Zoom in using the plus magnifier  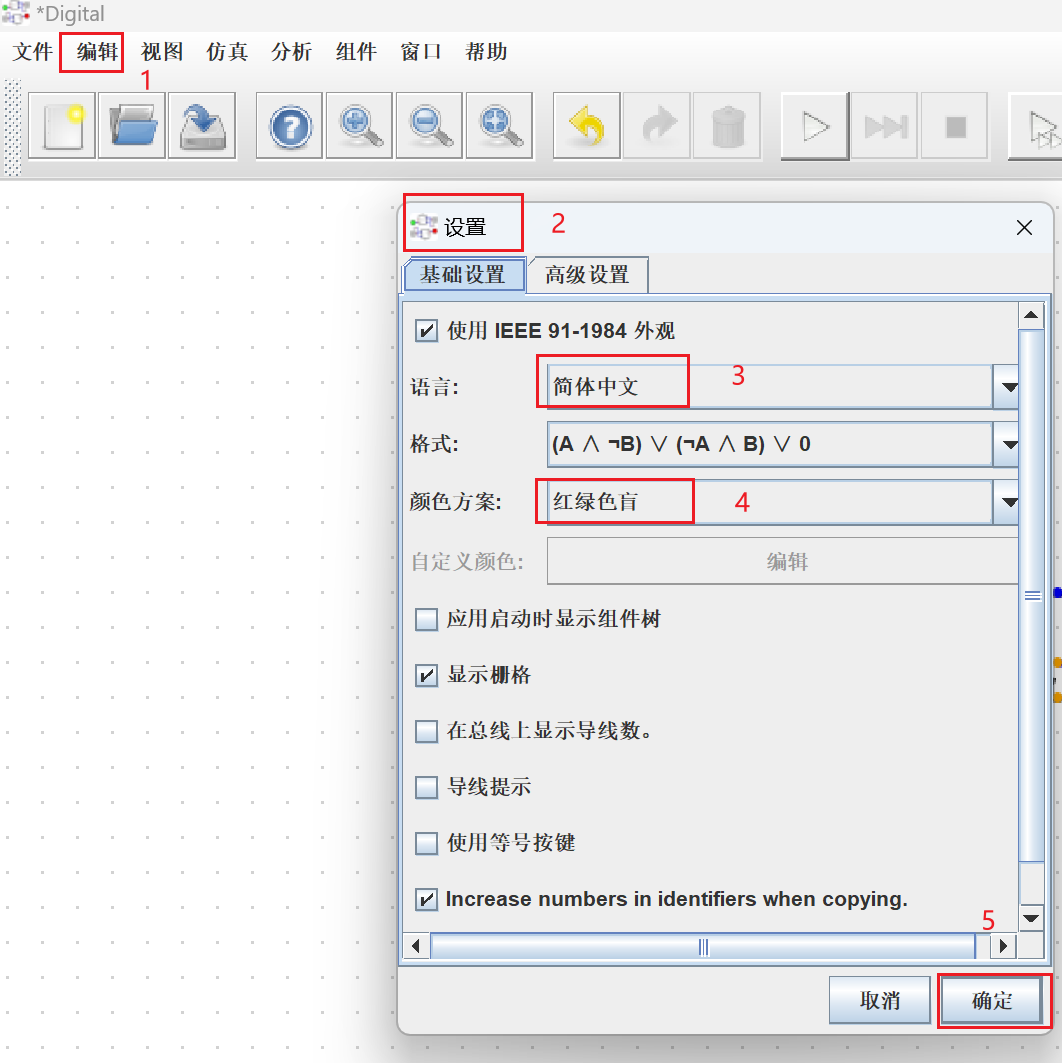click(x=360, y=126)
